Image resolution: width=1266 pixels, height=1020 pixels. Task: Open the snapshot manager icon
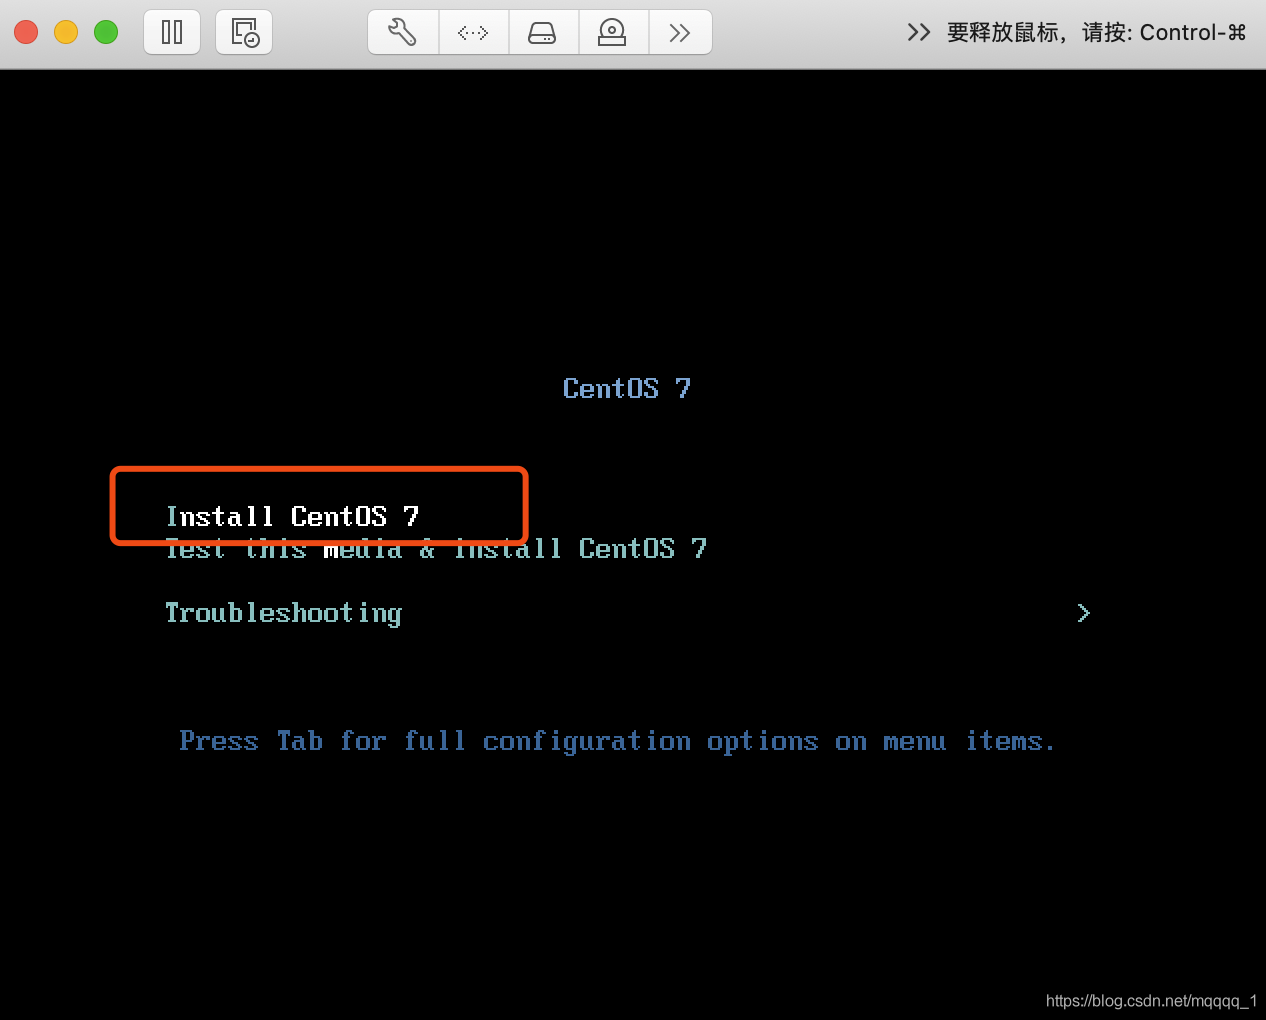[x=244, y=32]
